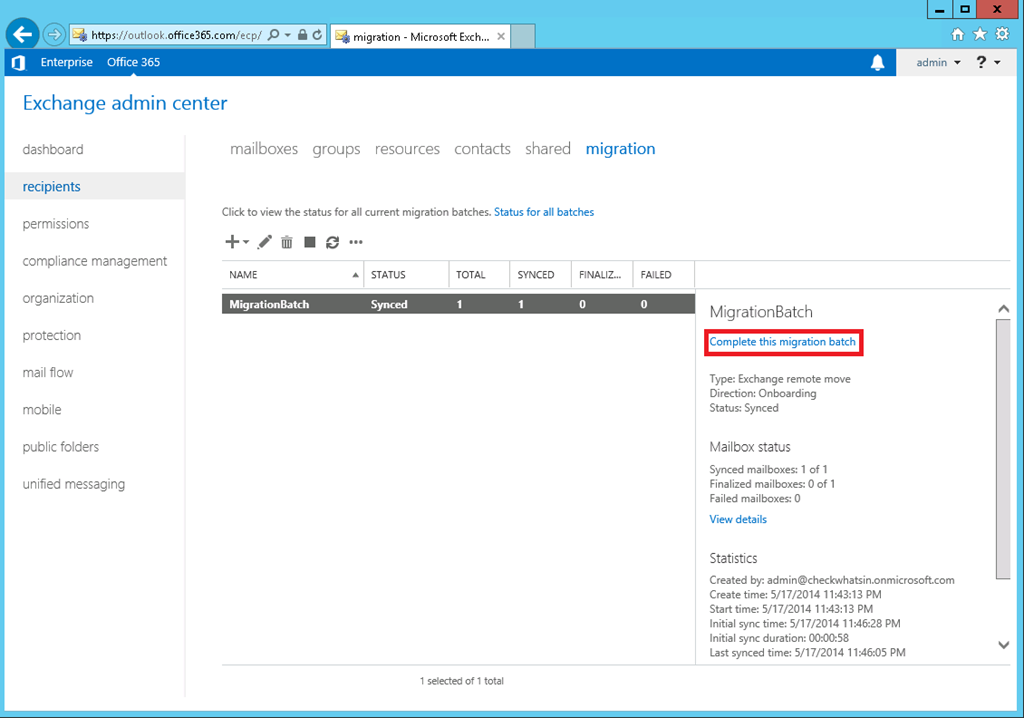Image resolution: width=1024 pixels, height=718 pixels.
Task: Open browser favorites star icon
Action: (980, 34)
